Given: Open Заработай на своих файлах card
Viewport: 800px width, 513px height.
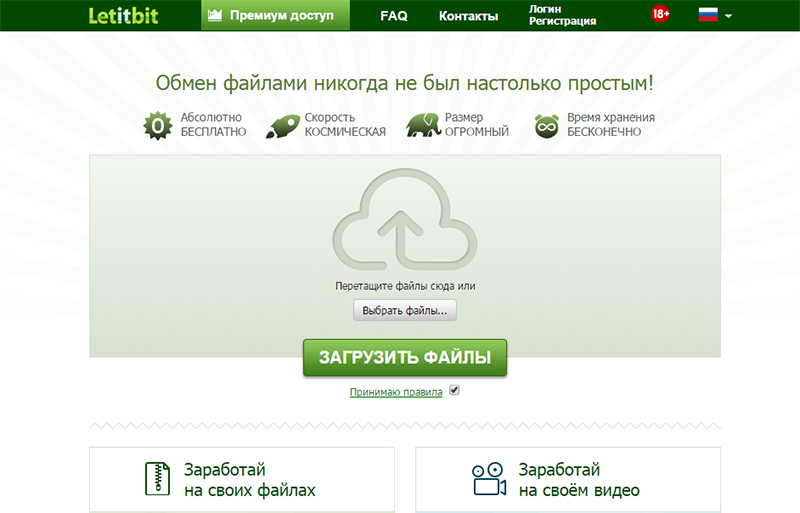Looking at the screenshot, I should [x=242, y=479].
